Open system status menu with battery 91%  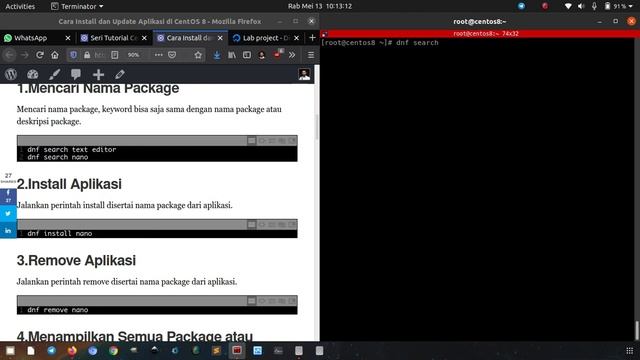click(599, 6)
